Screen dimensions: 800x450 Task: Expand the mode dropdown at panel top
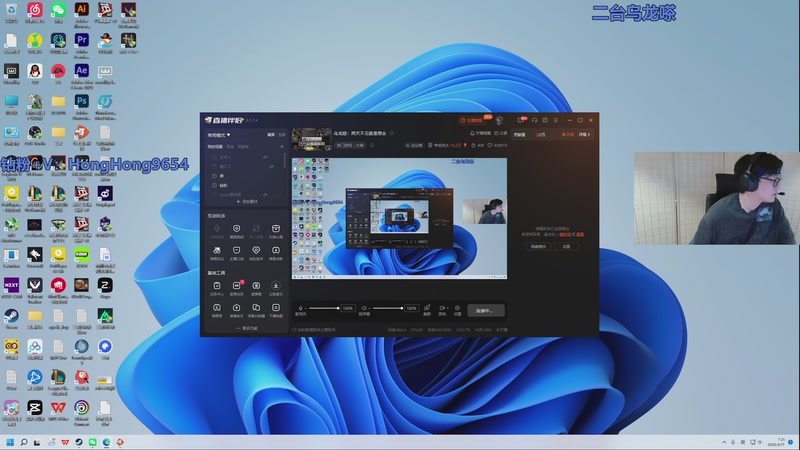click(x=219, y=134)
